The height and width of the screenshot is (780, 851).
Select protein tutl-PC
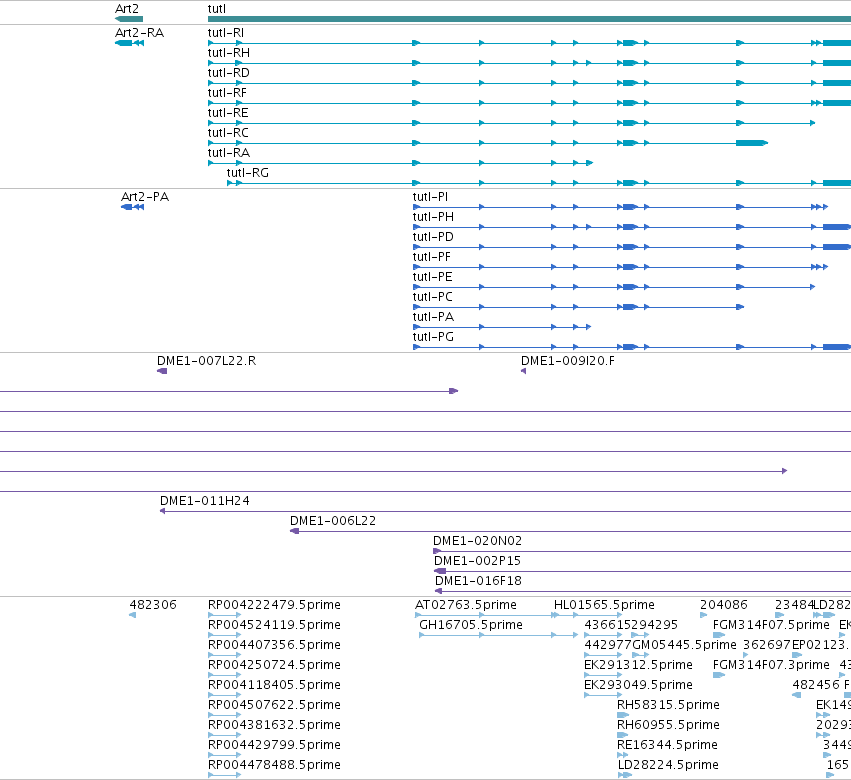click(433, 297)
